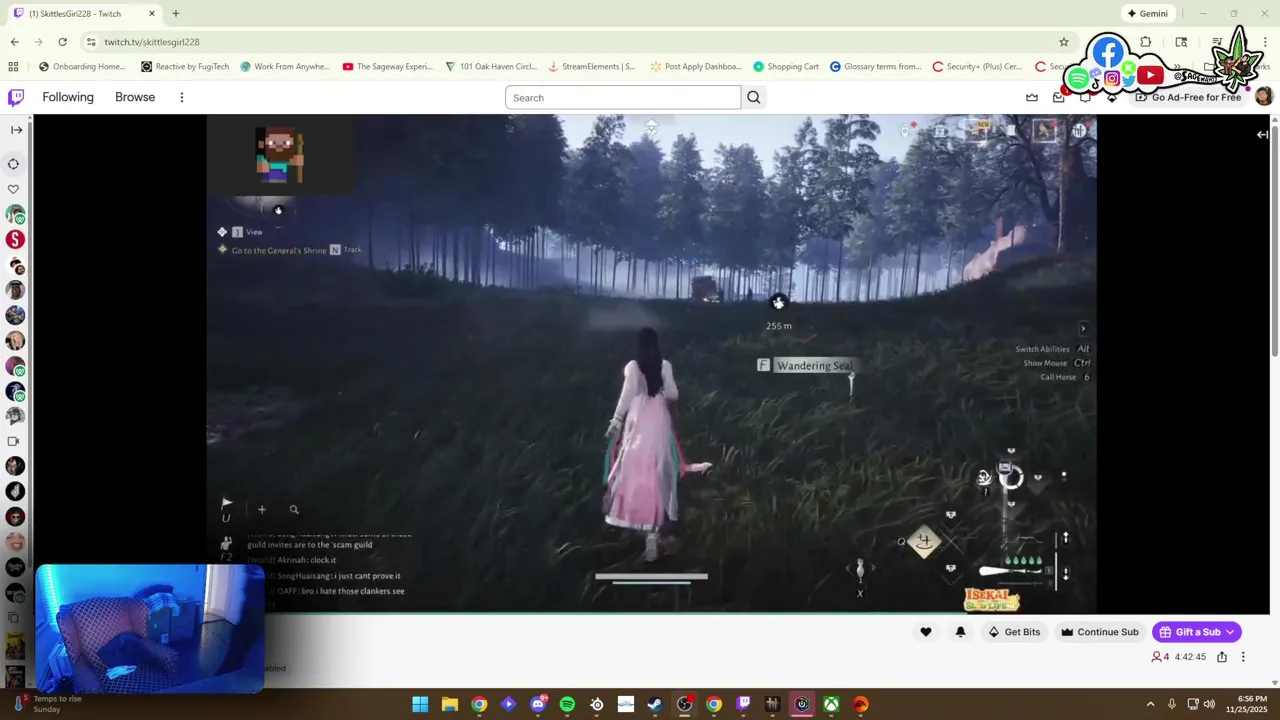Open StreamElements bookmark
Image resolution: width=1280 pixels, height=720 pixels.
click(592, 67)
